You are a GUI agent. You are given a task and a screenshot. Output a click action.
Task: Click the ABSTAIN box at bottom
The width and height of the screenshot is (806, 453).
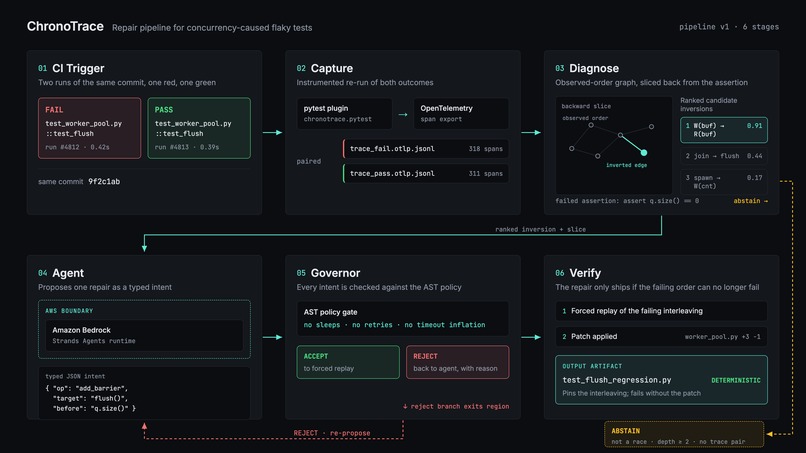(x=684, y=435)
